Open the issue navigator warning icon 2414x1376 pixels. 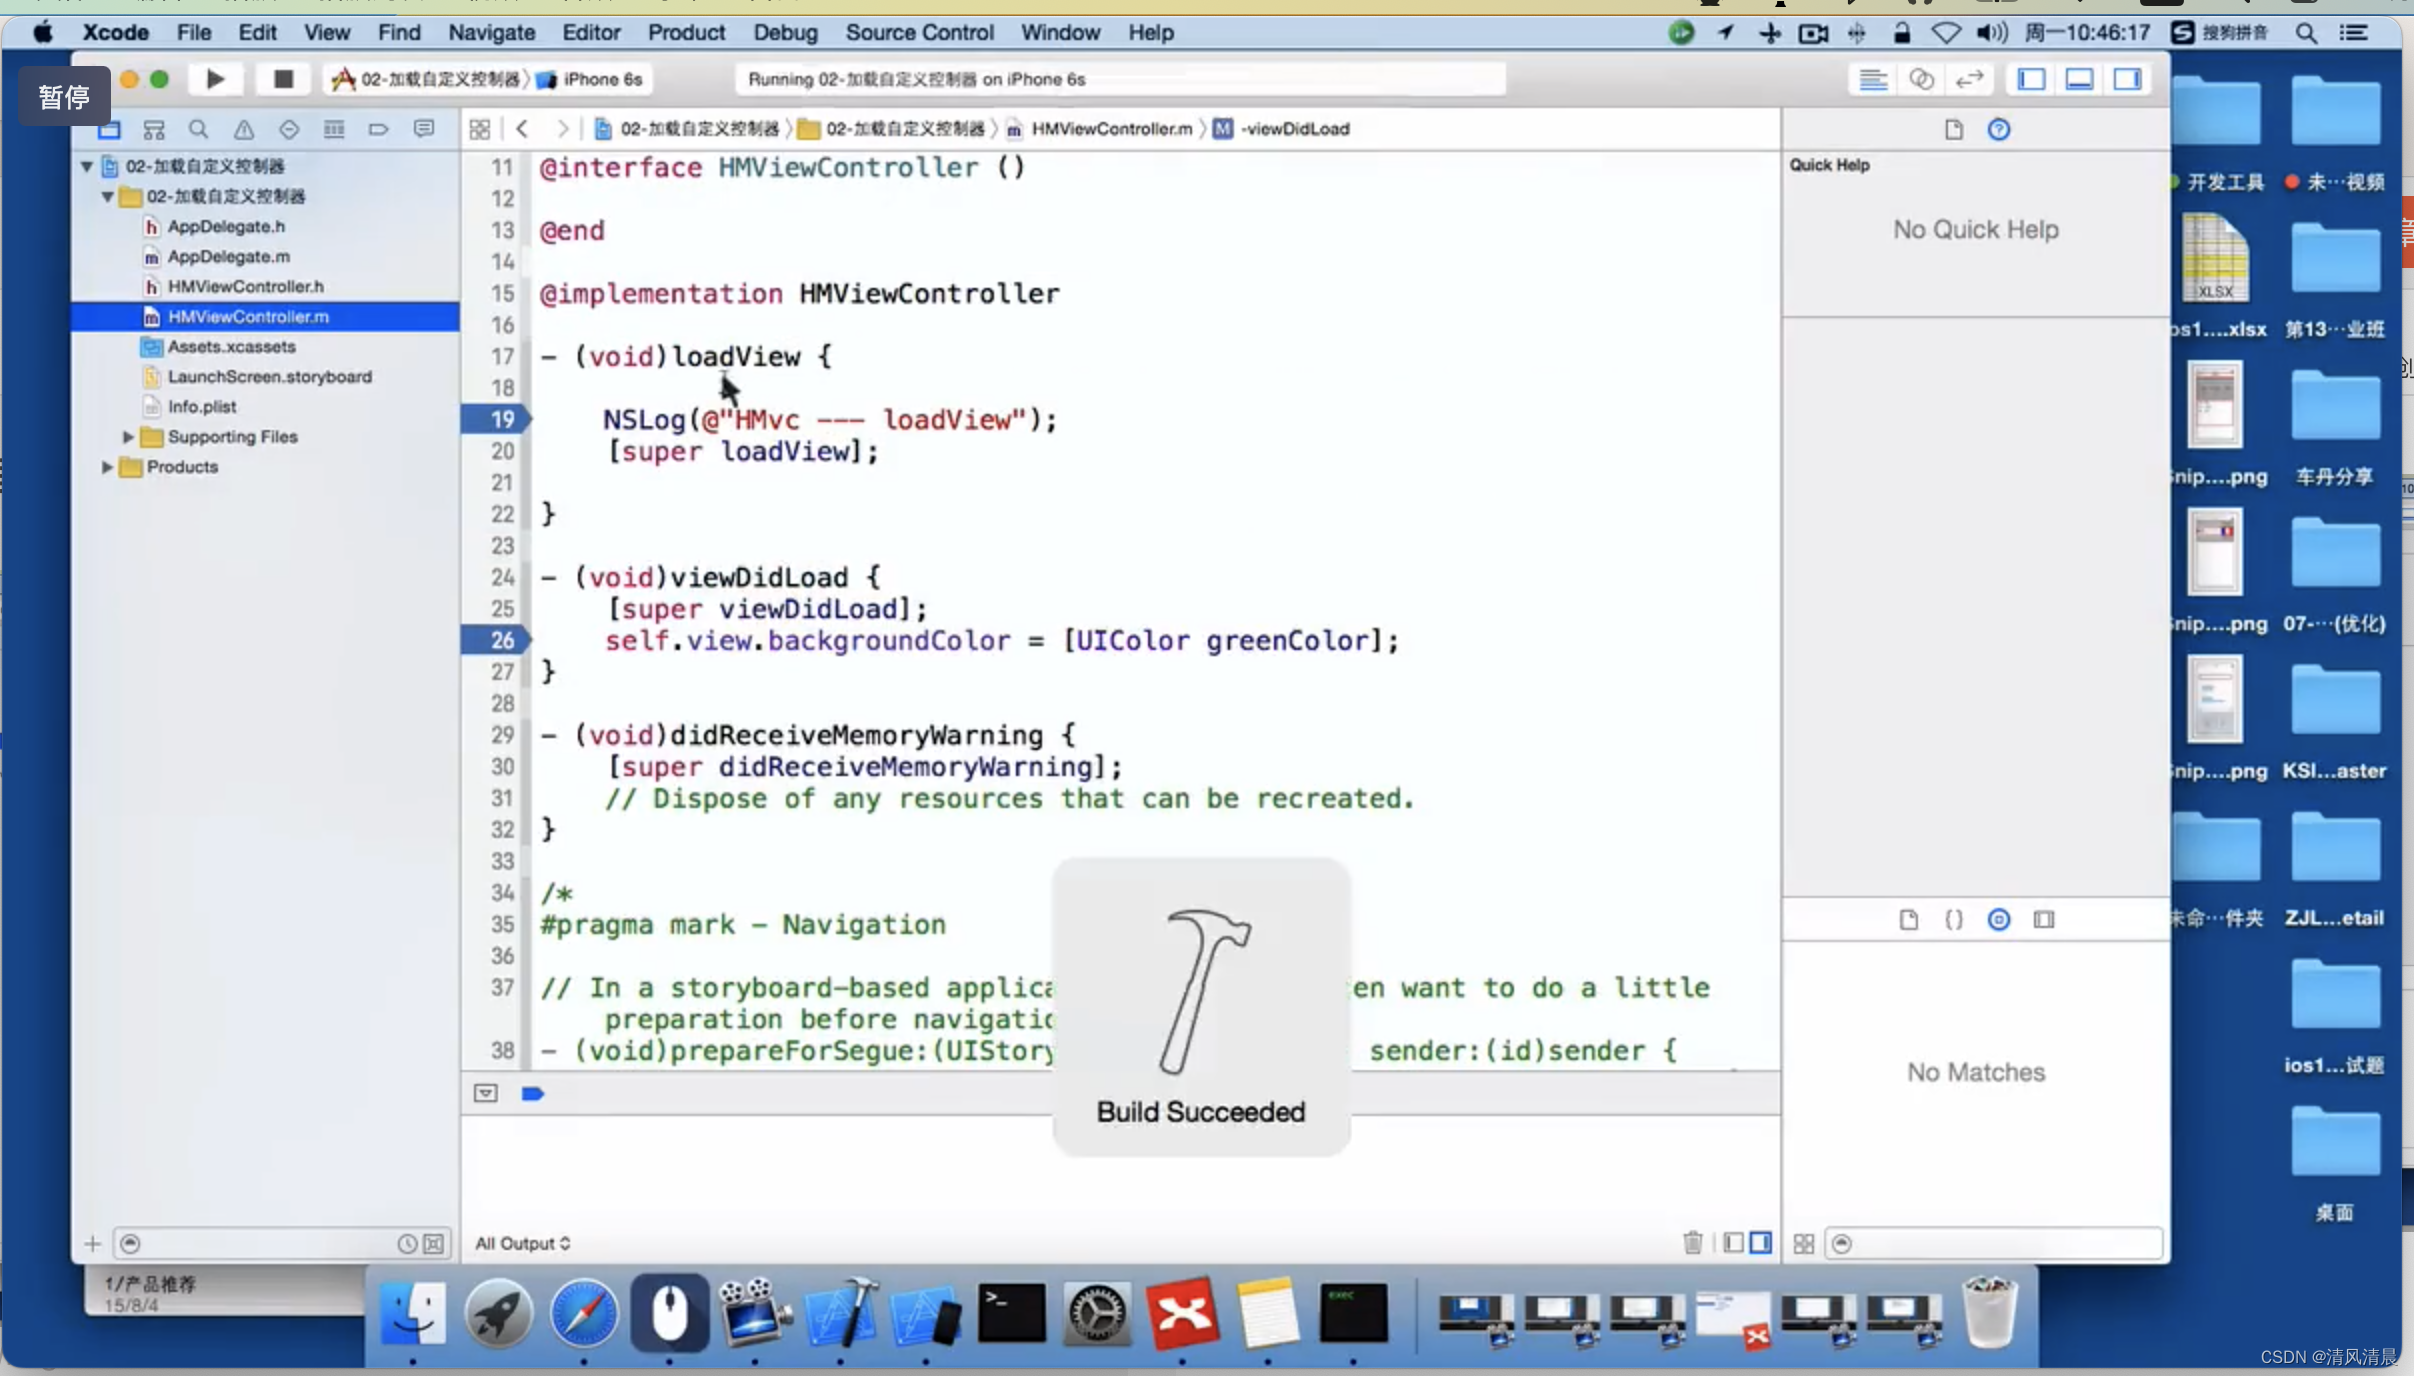[244, 129]
